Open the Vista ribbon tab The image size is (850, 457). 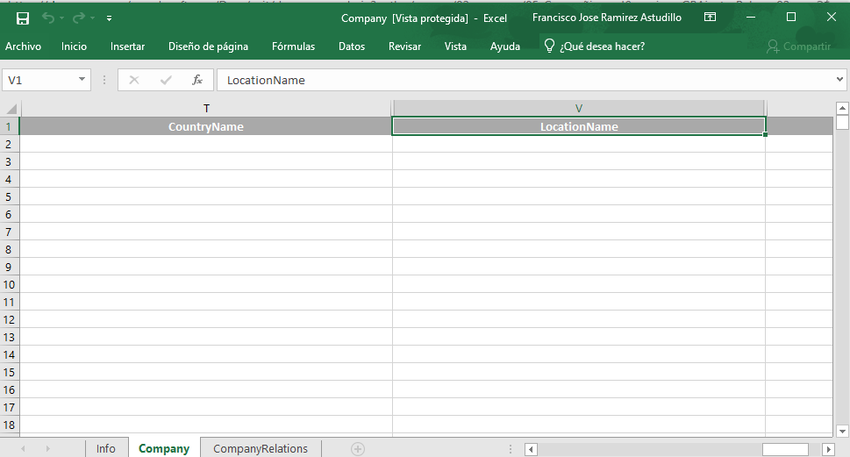coord(455,46)
